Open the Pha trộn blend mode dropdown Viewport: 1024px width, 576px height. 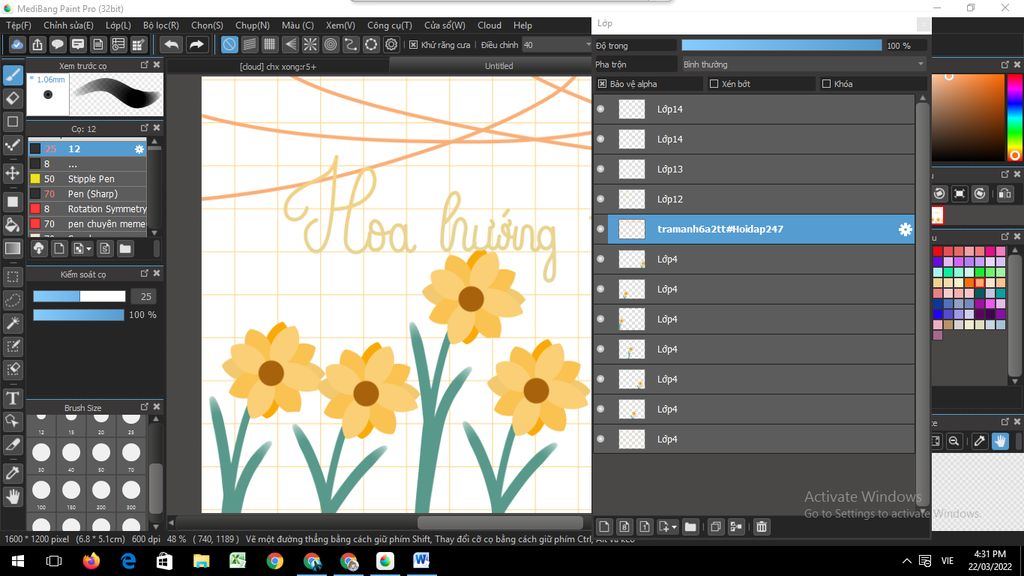coord(803,64)
